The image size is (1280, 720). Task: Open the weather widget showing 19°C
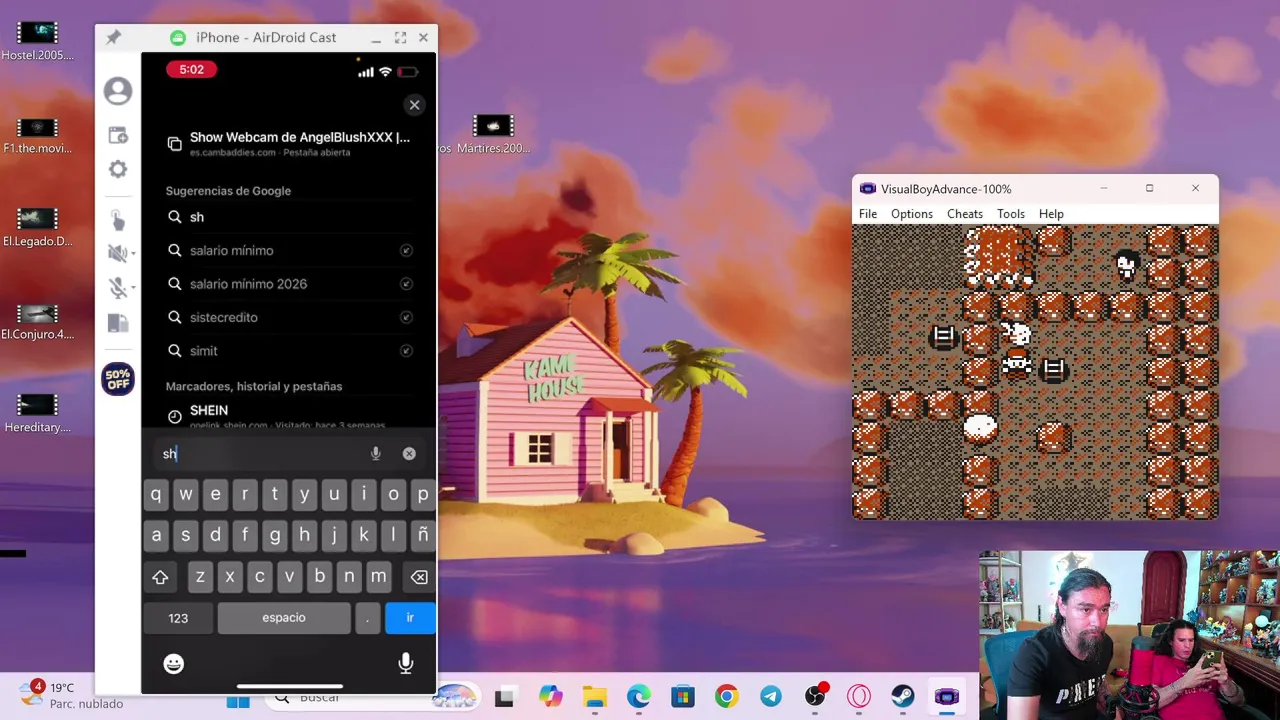click(70, 695)
